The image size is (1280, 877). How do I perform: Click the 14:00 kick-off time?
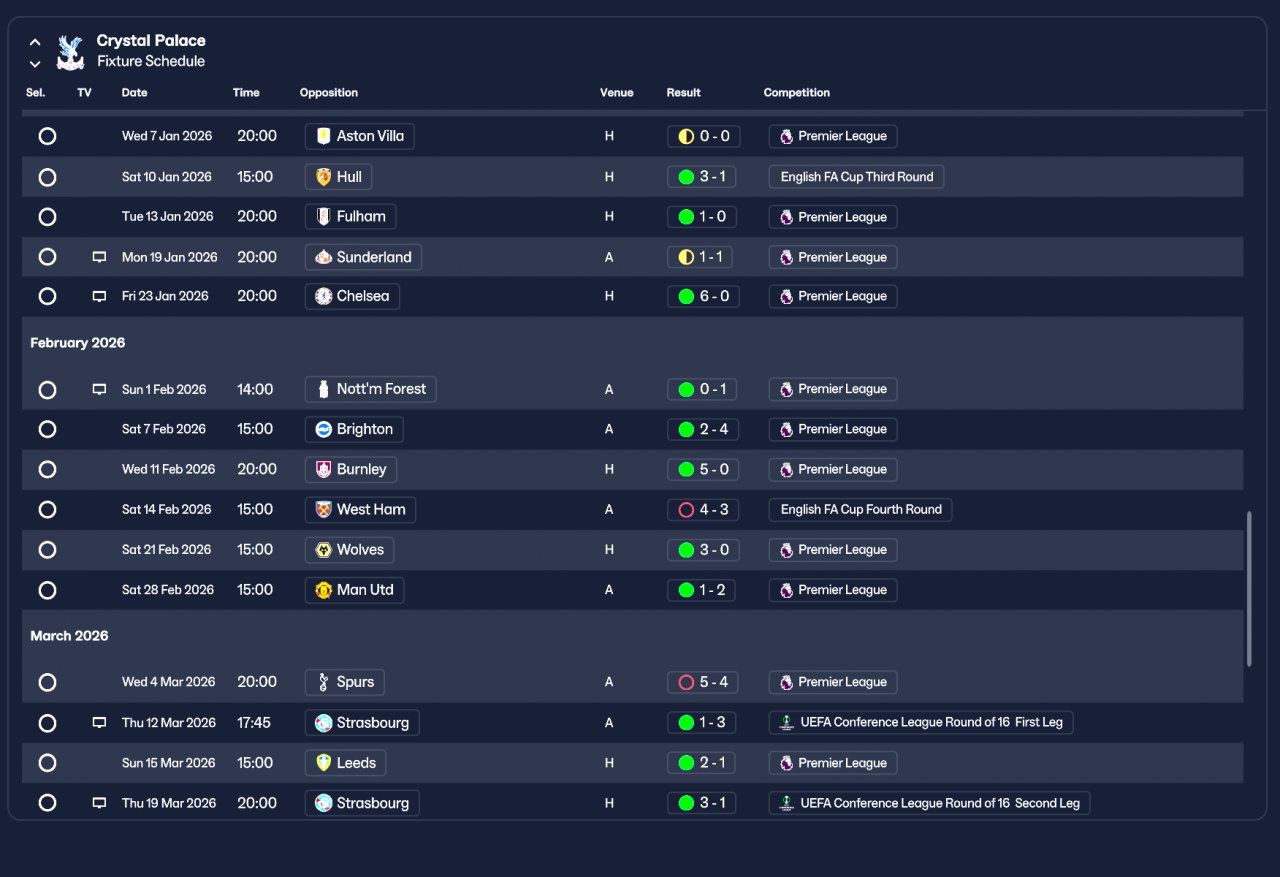[255, 389]
